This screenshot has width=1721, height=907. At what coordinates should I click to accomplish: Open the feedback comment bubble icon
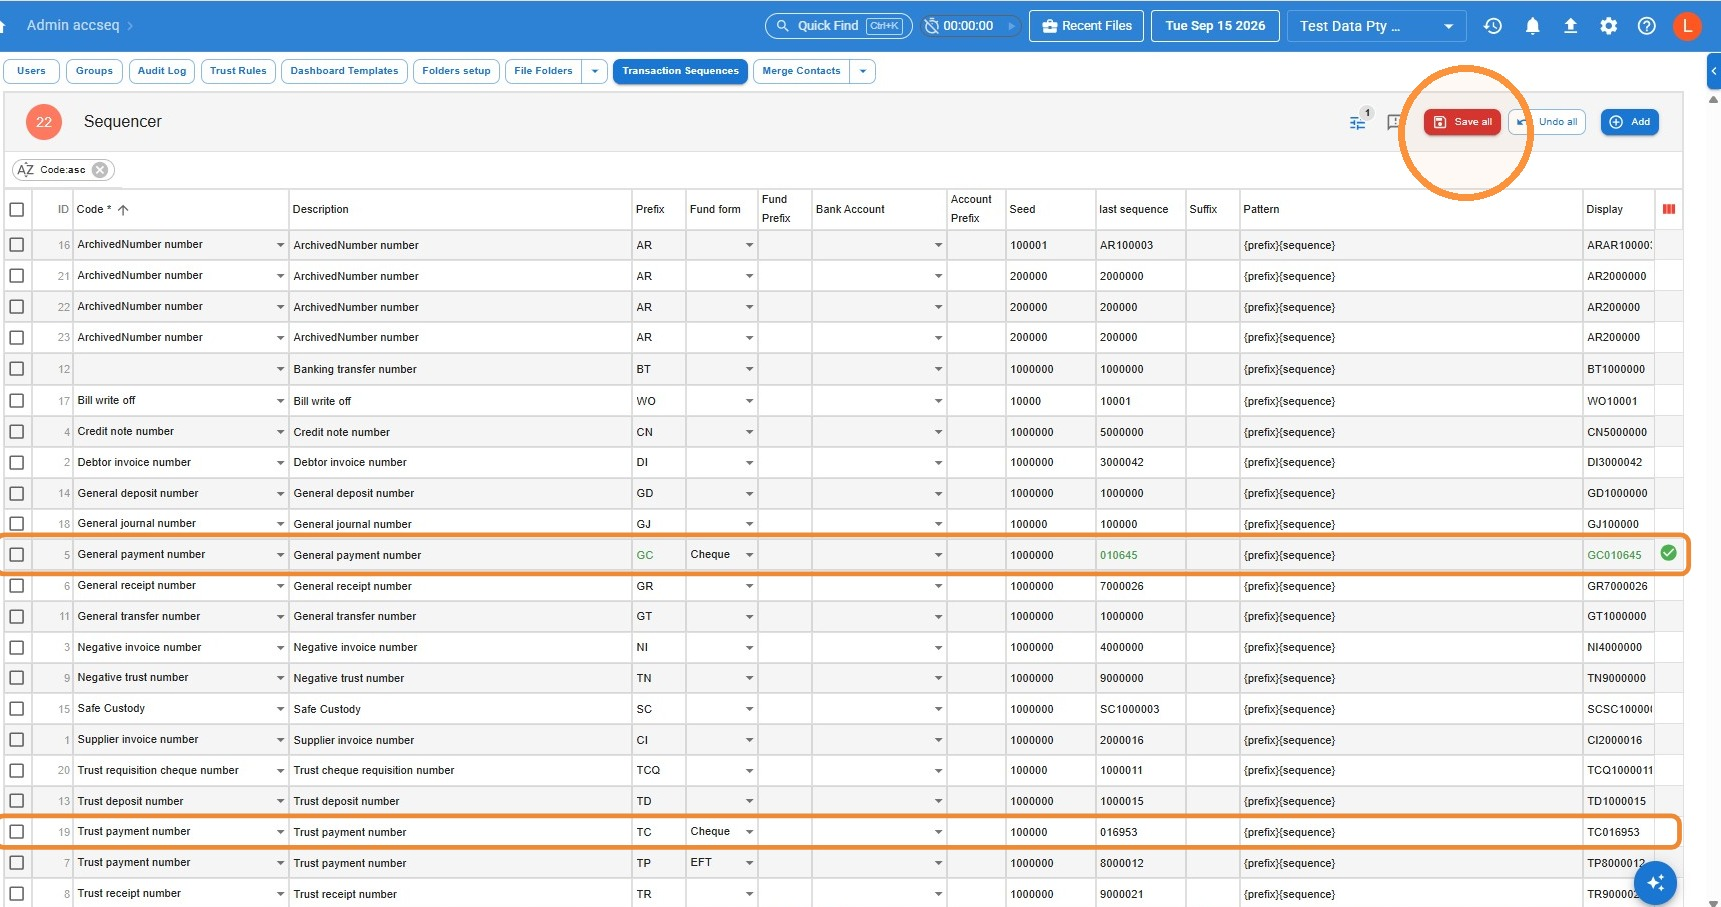point(1394,122)
